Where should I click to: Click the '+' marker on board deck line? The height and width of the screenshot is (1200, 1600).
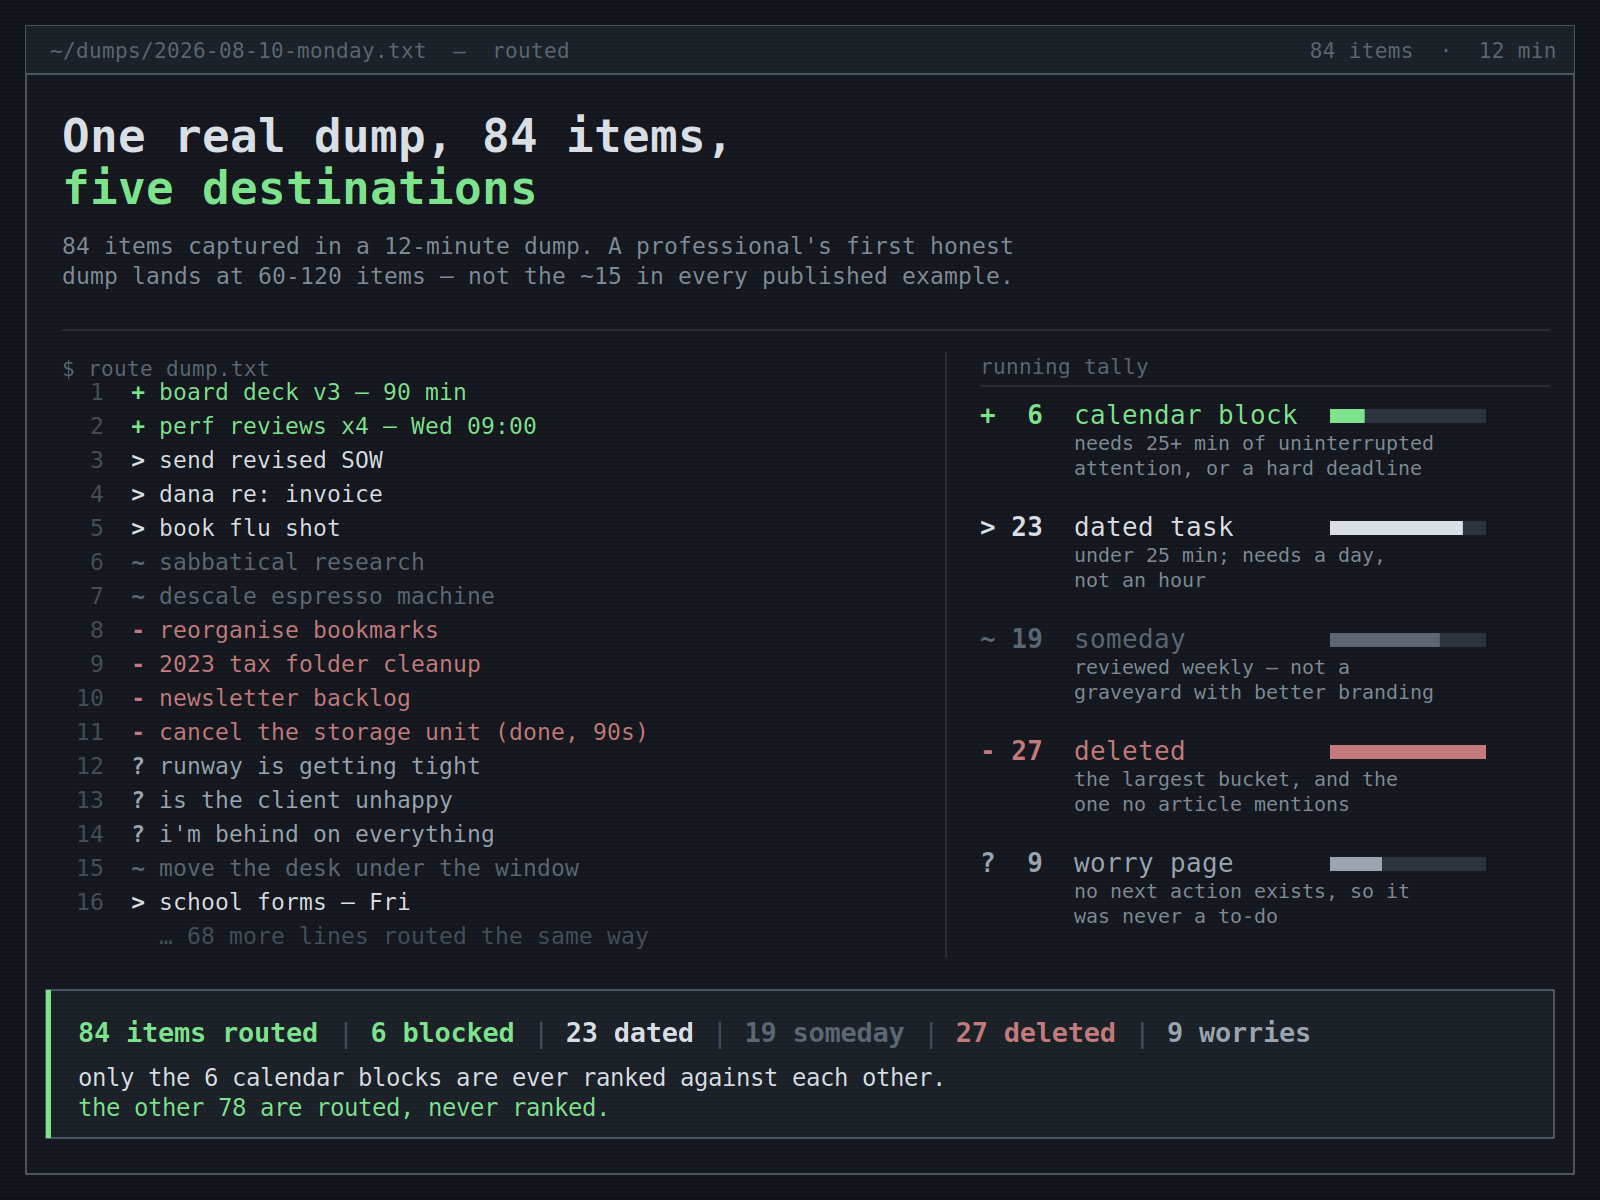[138, 392]
